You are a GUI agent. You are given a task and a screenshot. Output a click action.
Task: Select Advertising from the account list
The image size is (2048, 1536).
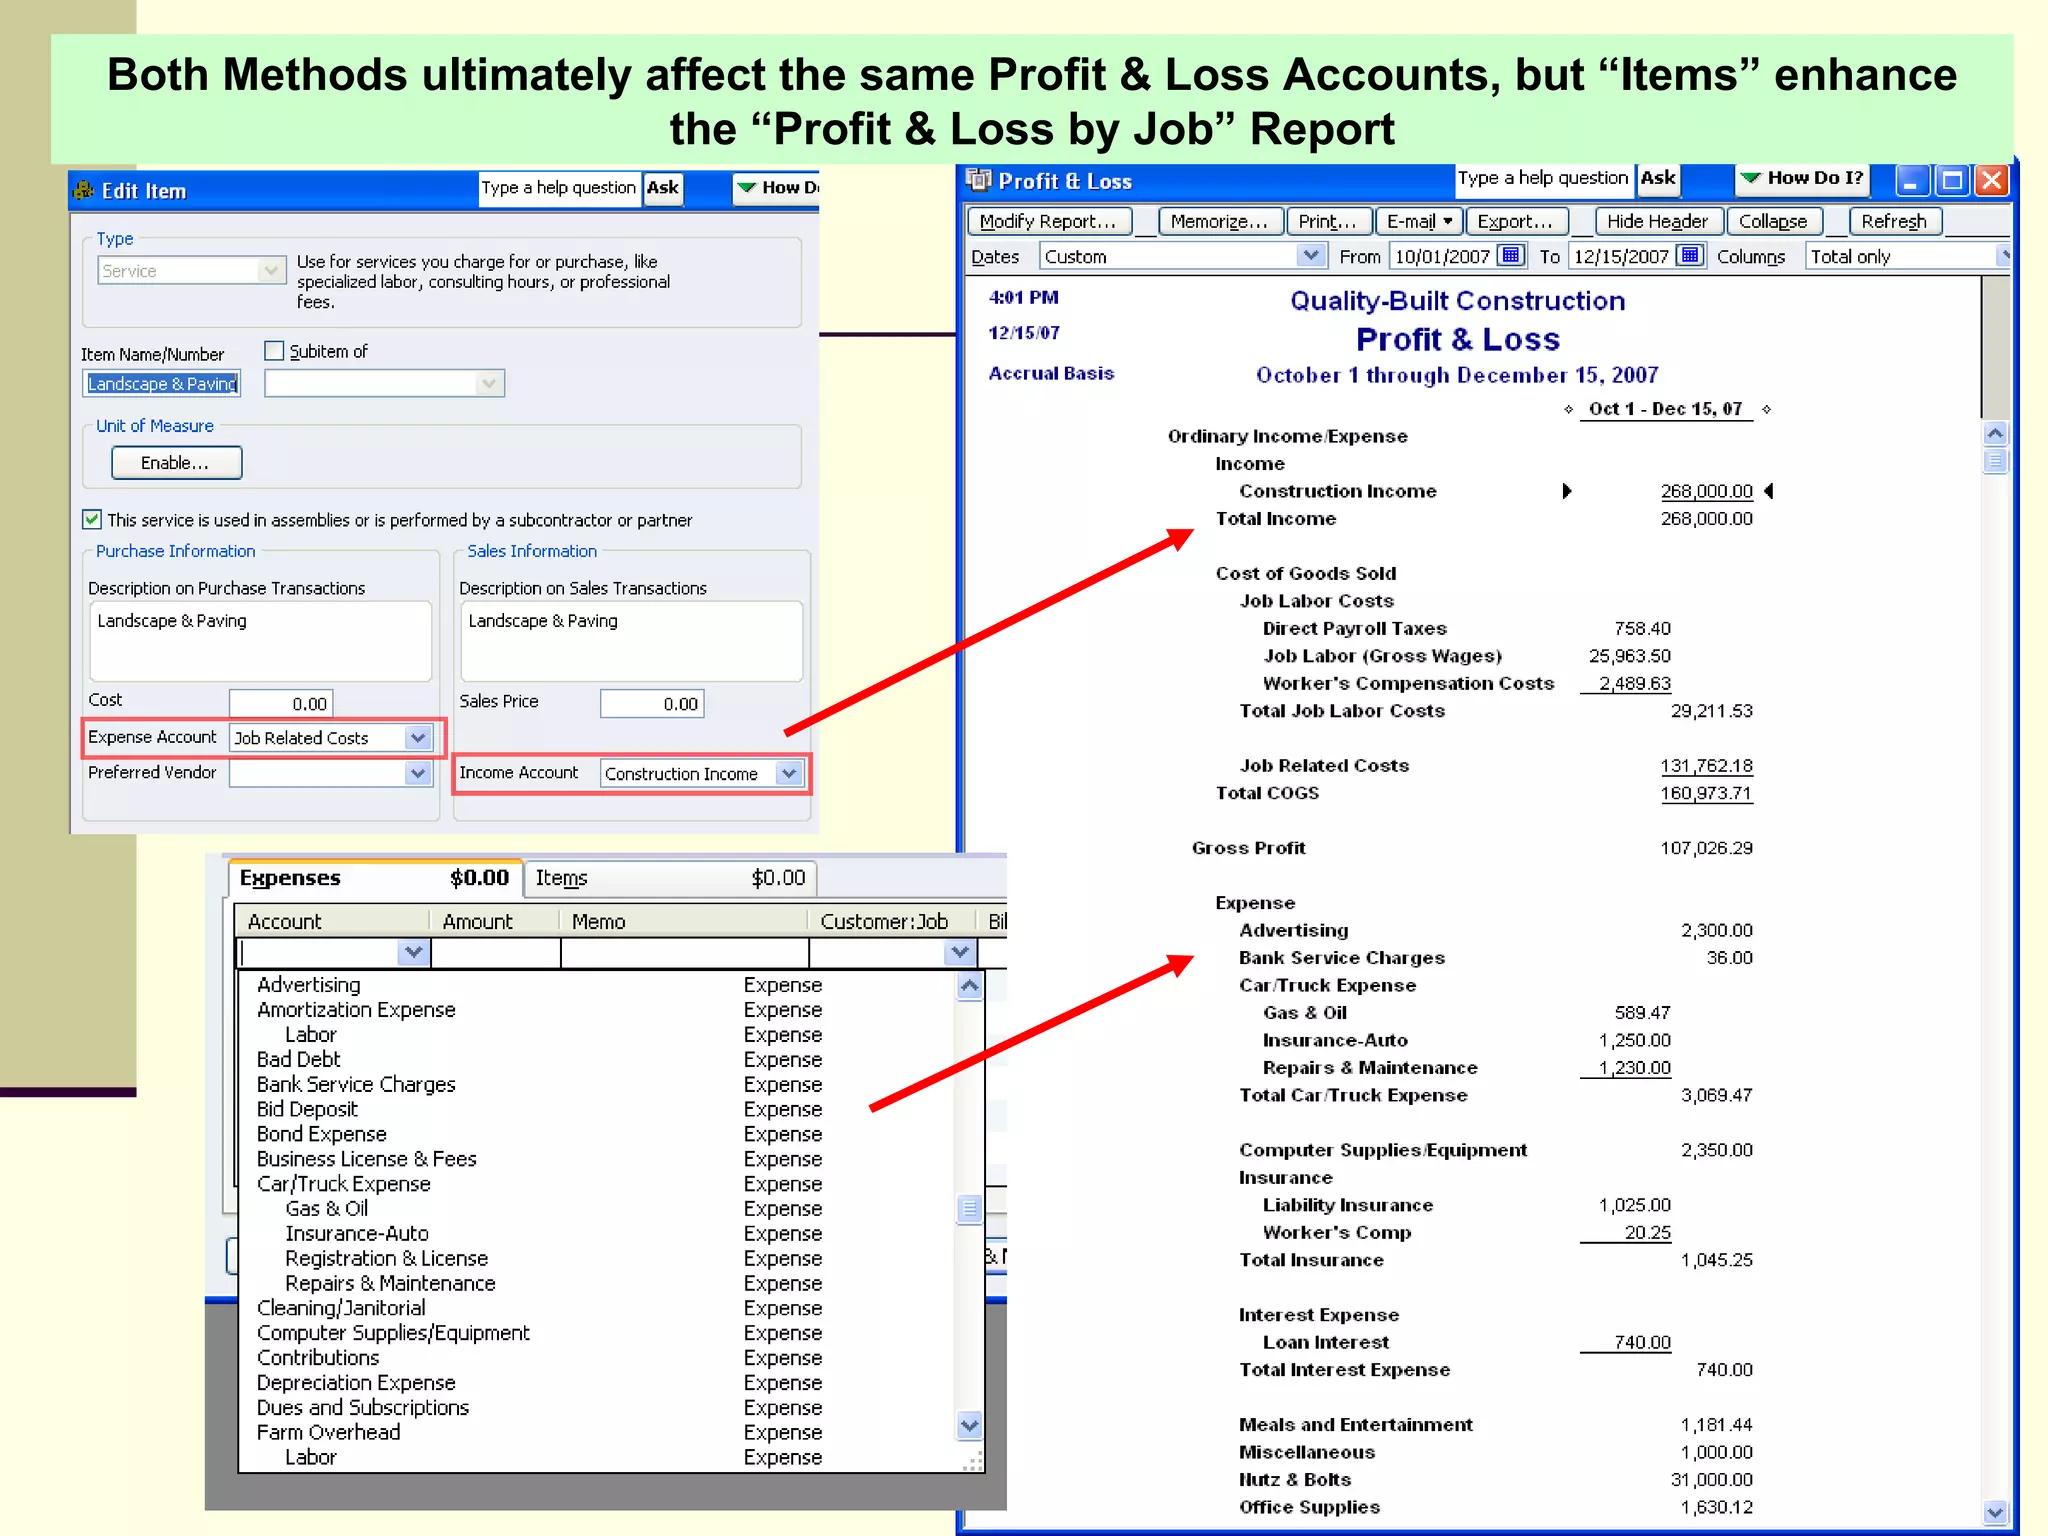(308, 985)
